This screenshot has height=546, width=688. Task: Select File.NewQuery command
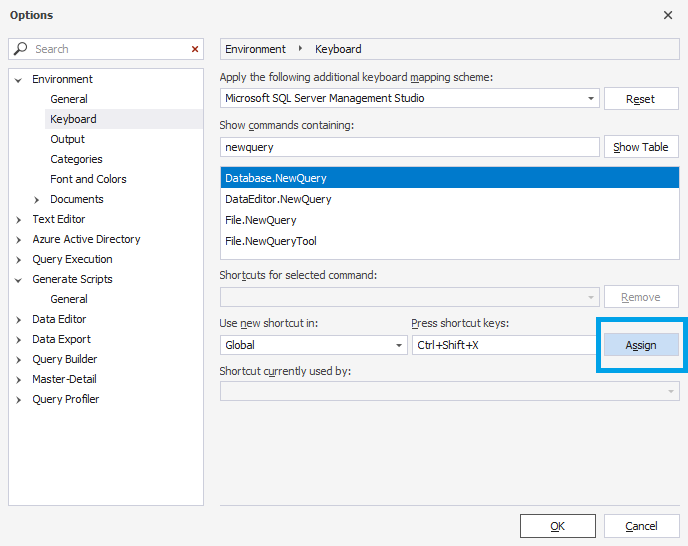pyautogui.click(x=450, y=220)
